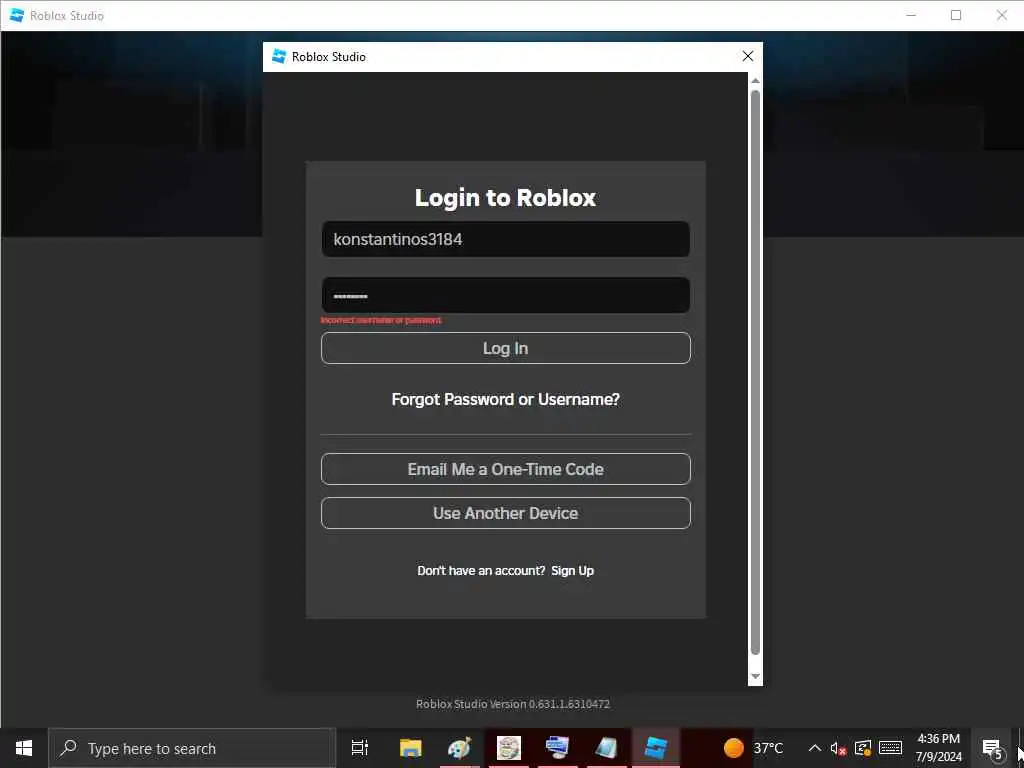Click the incorrect username or password error
The image size is (1024, 768).
381,320
